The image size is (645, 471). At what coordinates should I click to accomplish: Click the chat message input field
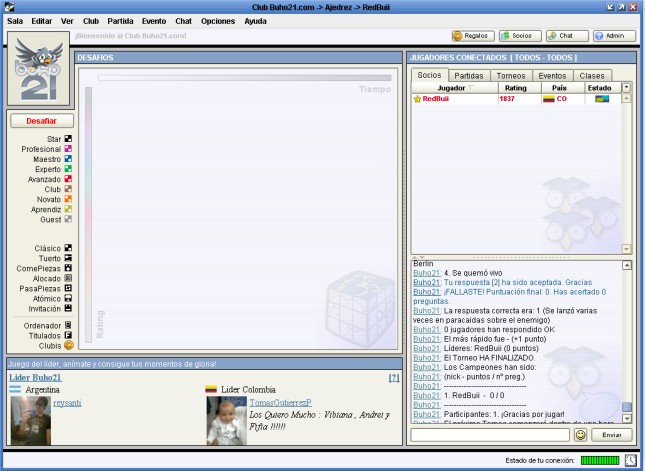click(x=490, y=435)
